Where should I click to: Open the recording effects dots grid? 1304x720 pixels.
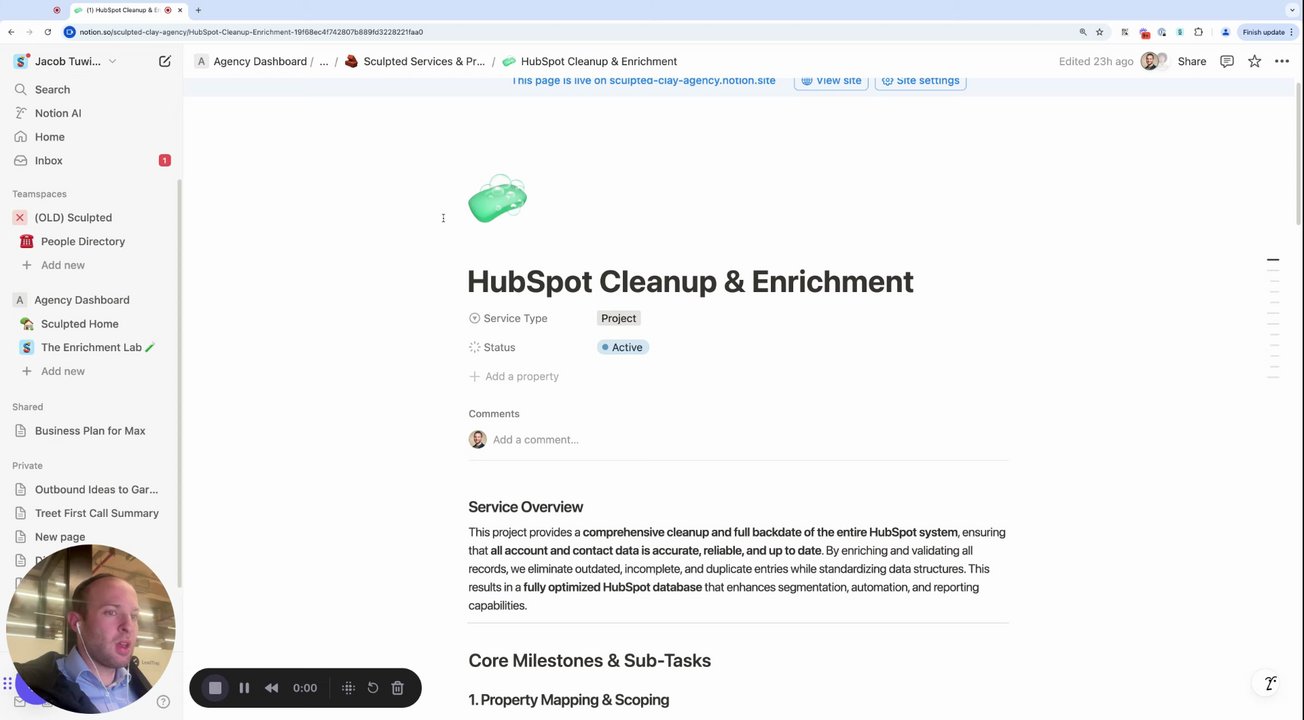click(x=348, y=688)
